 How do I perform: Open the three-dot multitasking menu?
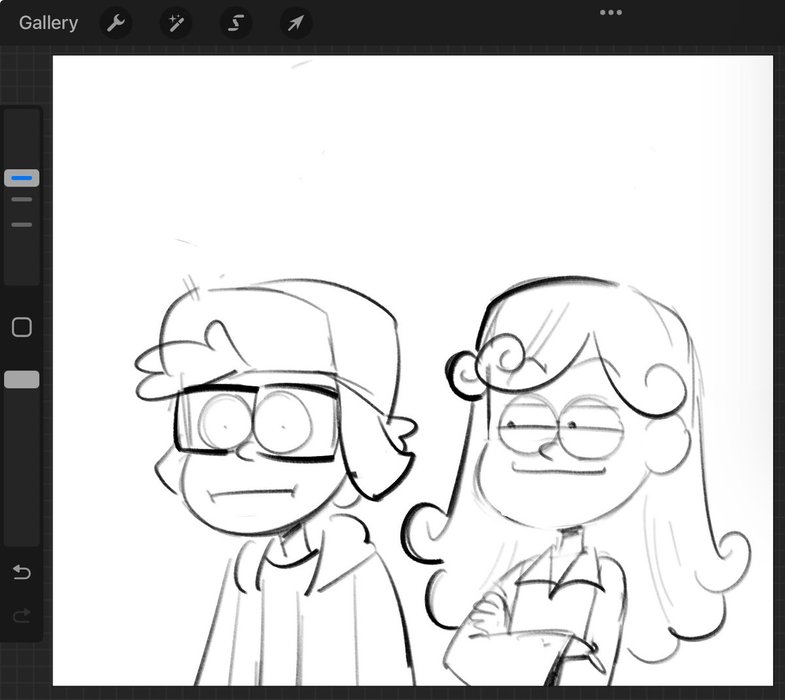point(610,12)
